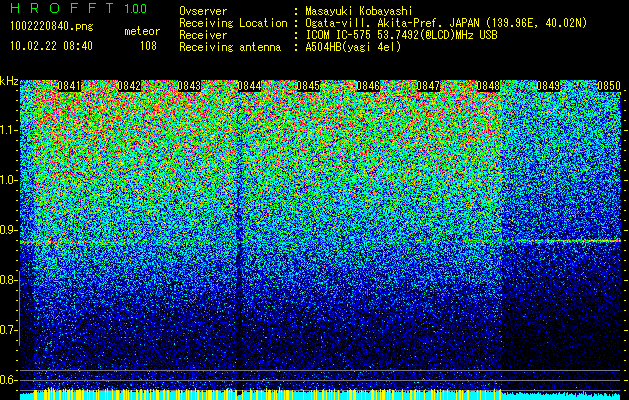Screen dimensions: 629x400
Task: Click the 0.9 kHz axis label
Action: (9, 230)
